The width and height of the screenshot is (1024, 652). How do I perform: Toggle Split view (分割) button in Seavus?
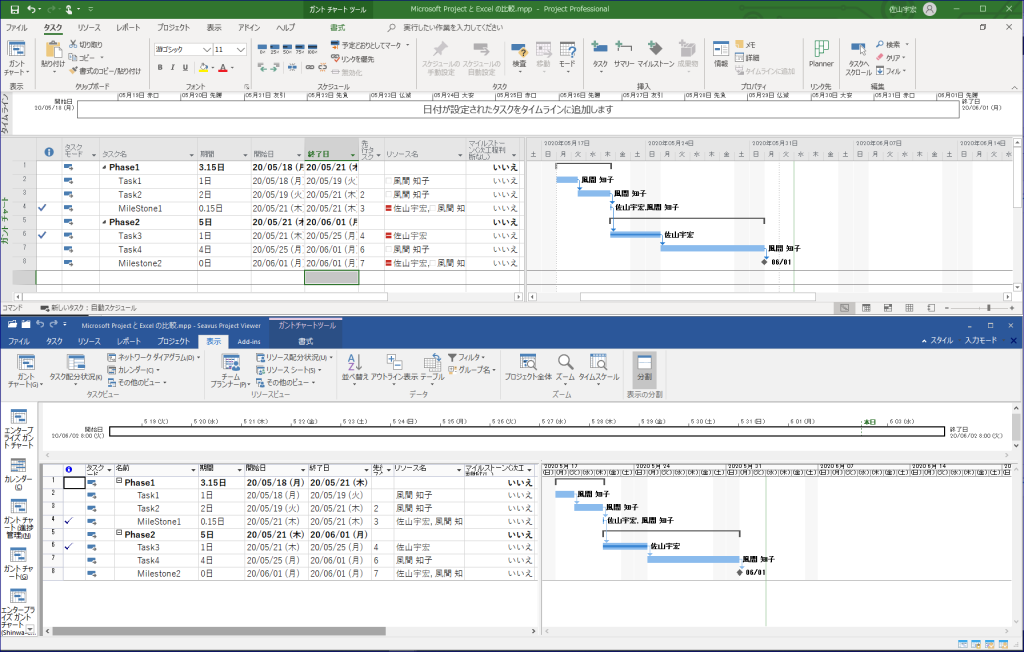point(644,368)
